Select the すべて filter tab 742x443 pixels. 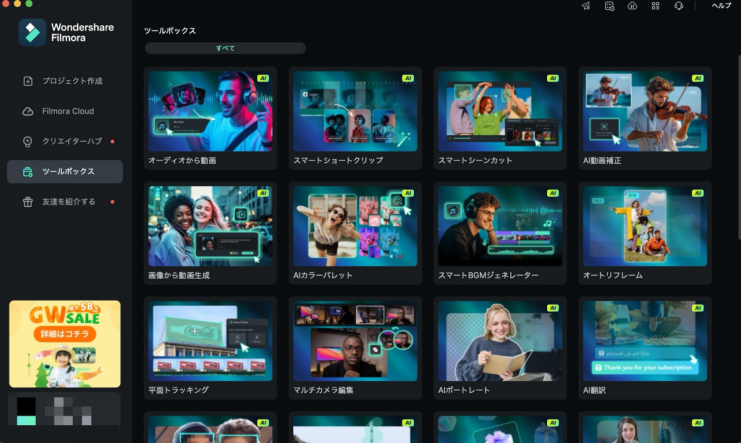point(225,48)
